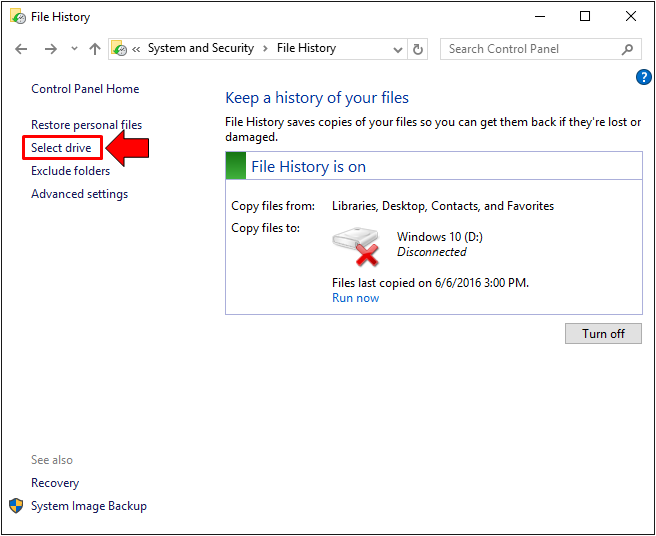Open recent locations dropdown arrow
656x536 pixels.
coord(74,49)
